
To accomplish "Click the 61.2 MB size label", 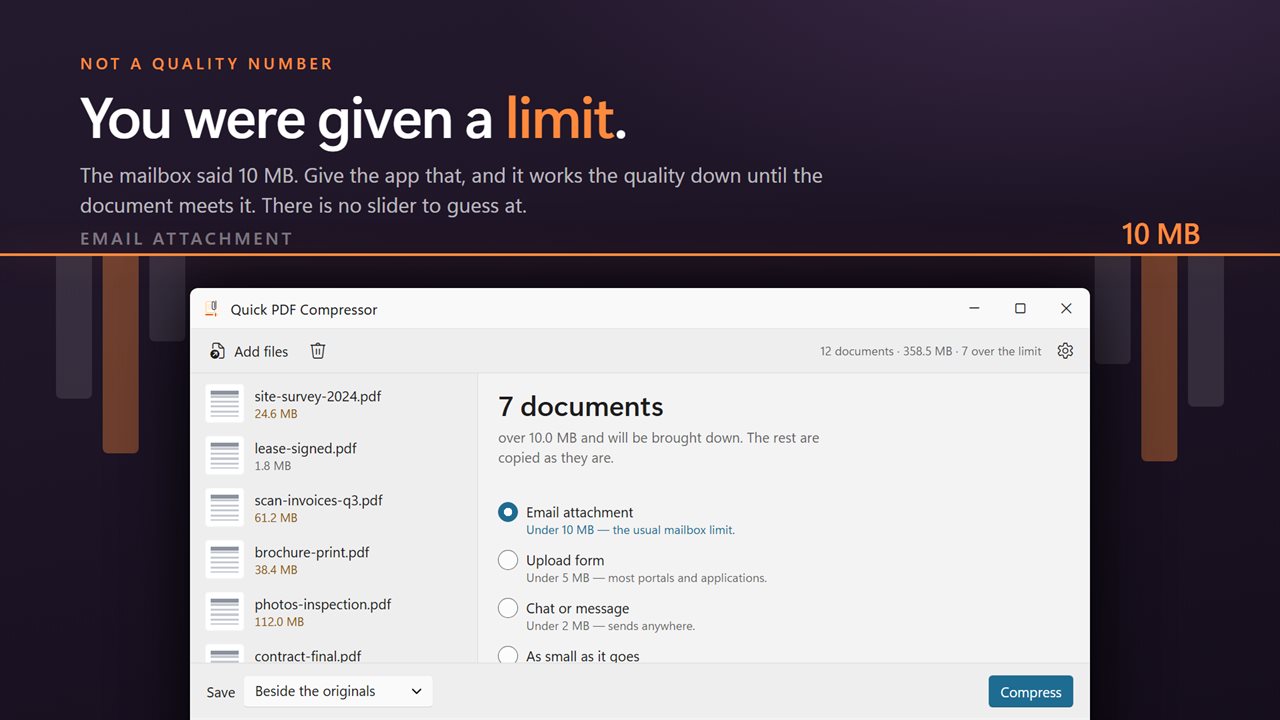I will pyautogui.click(x=276, y=518).
